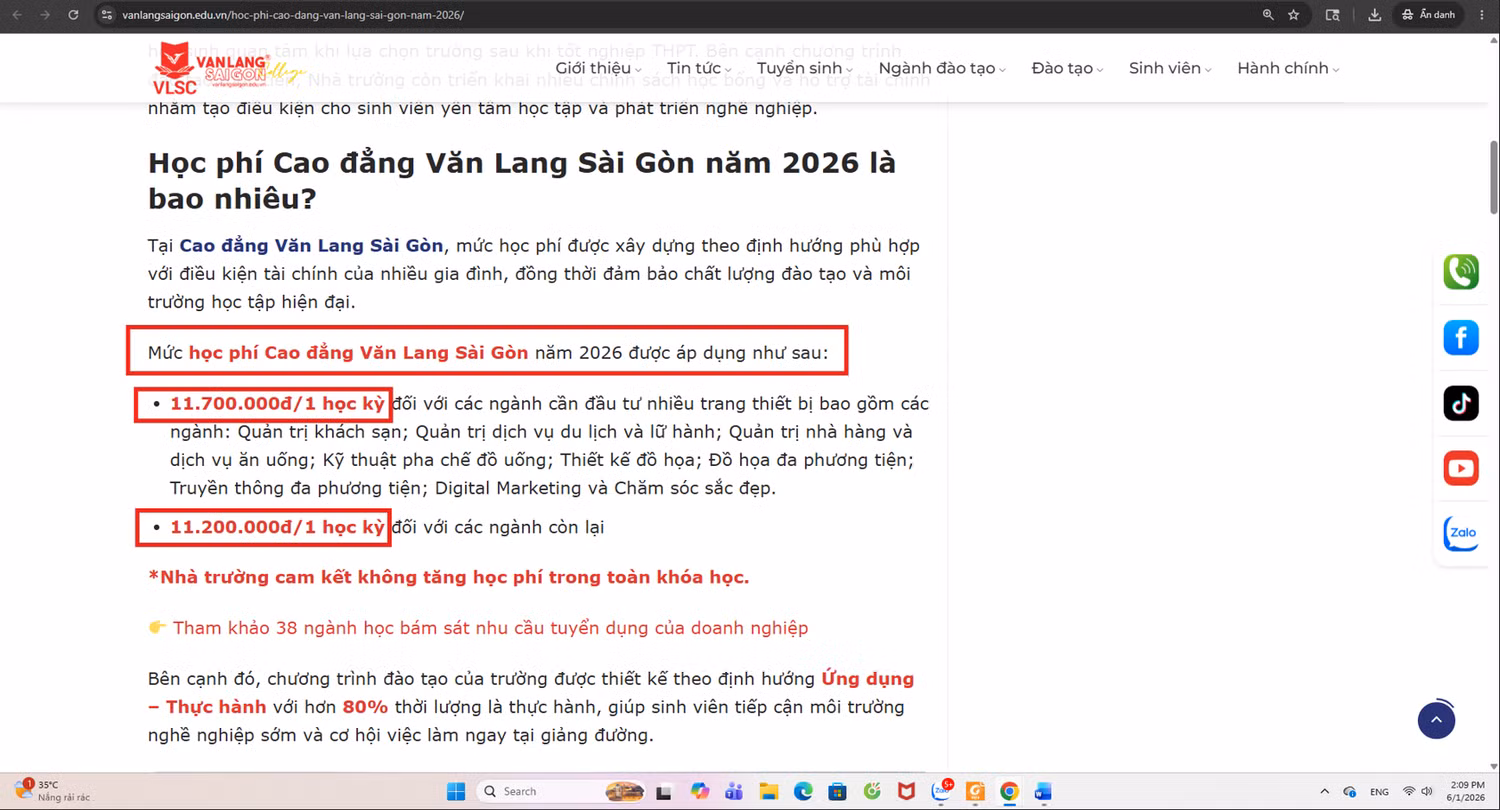Reload the current page
1500x810 pixels.
point(73,15)
